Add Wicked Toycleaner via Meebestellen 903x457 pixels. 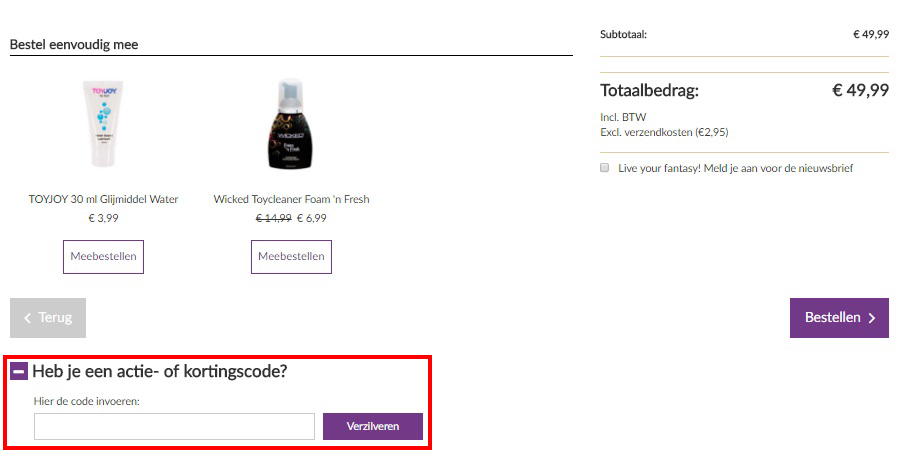[291, 257]
